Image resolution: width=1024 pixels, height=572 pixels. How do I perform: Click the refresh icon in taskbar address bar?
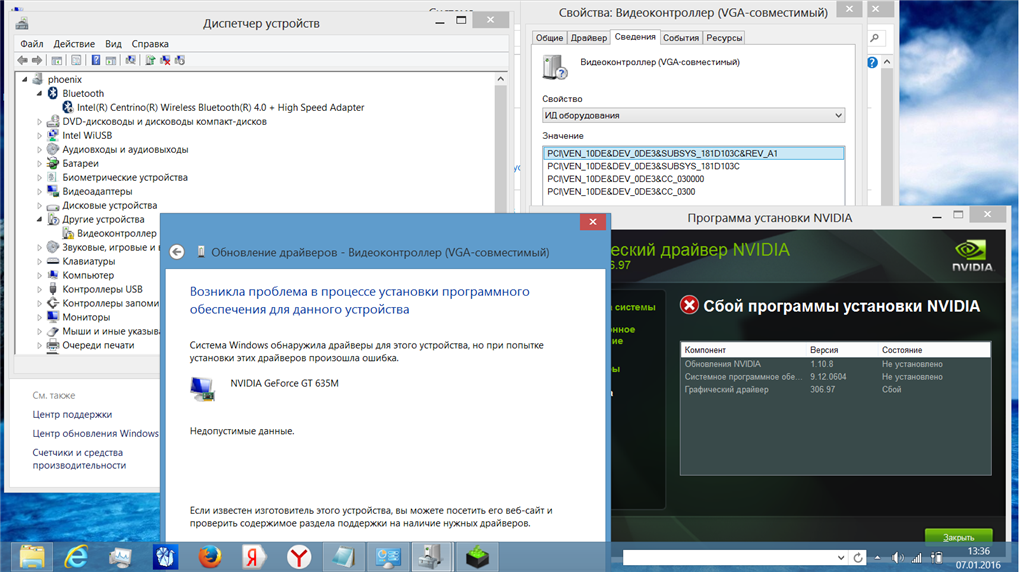(x=858, y=558)
